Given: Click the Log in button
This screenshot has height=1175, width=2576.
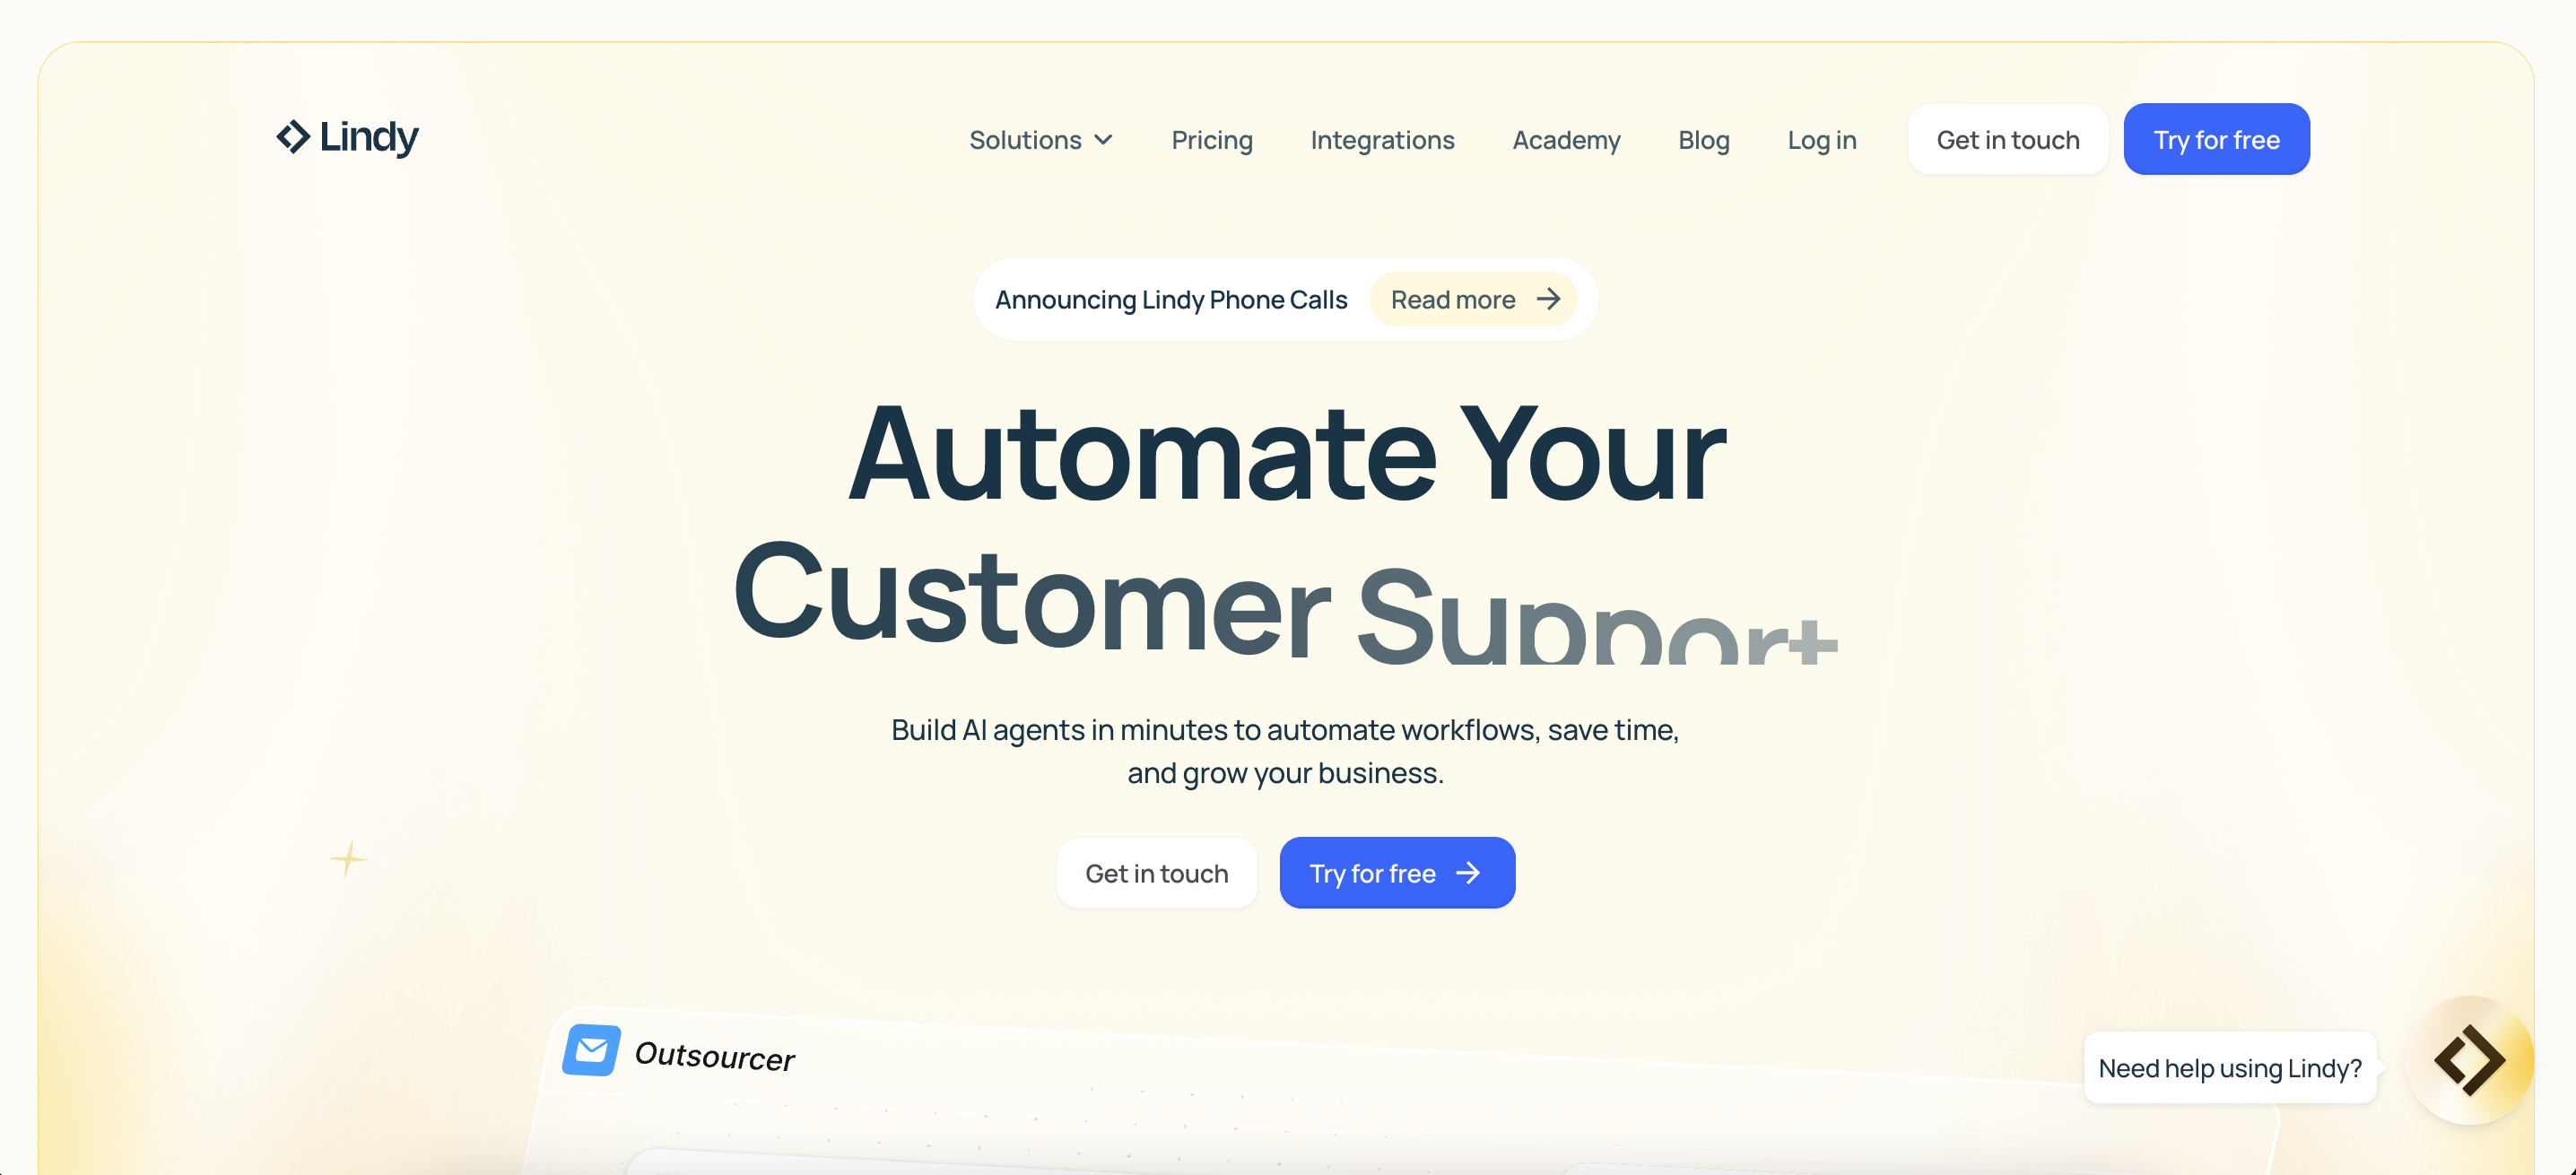Looking at the screenshot, I should pos(1822,138).
